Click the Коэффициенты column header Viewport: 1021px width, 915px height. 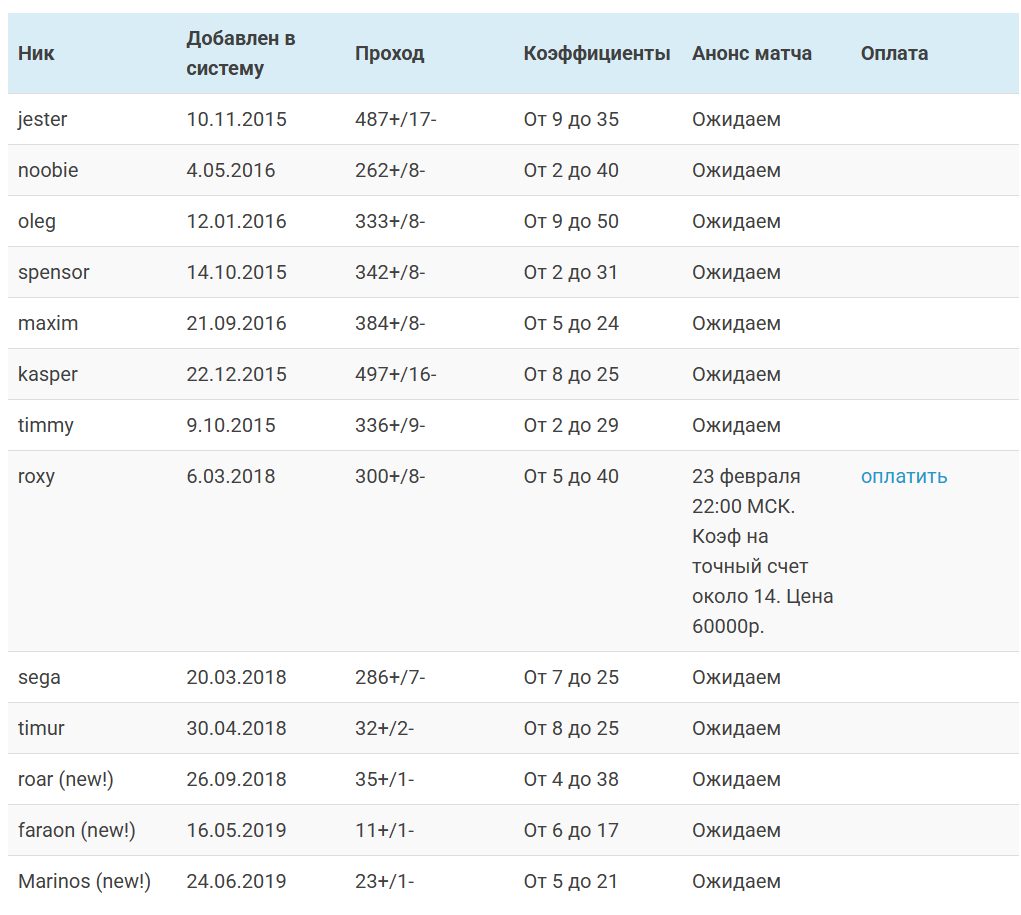click(x=594, y=54)
